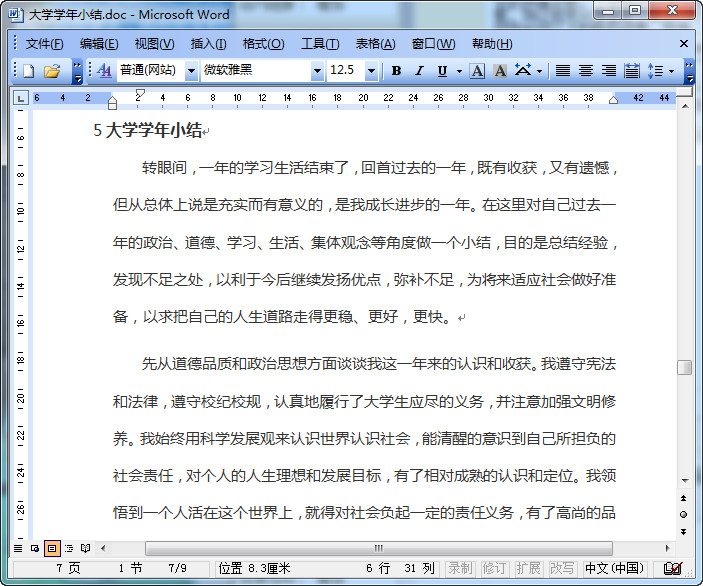Viewport: 703px width, 586px height.
Task: Apply character border icon
Action: point(477,70)
